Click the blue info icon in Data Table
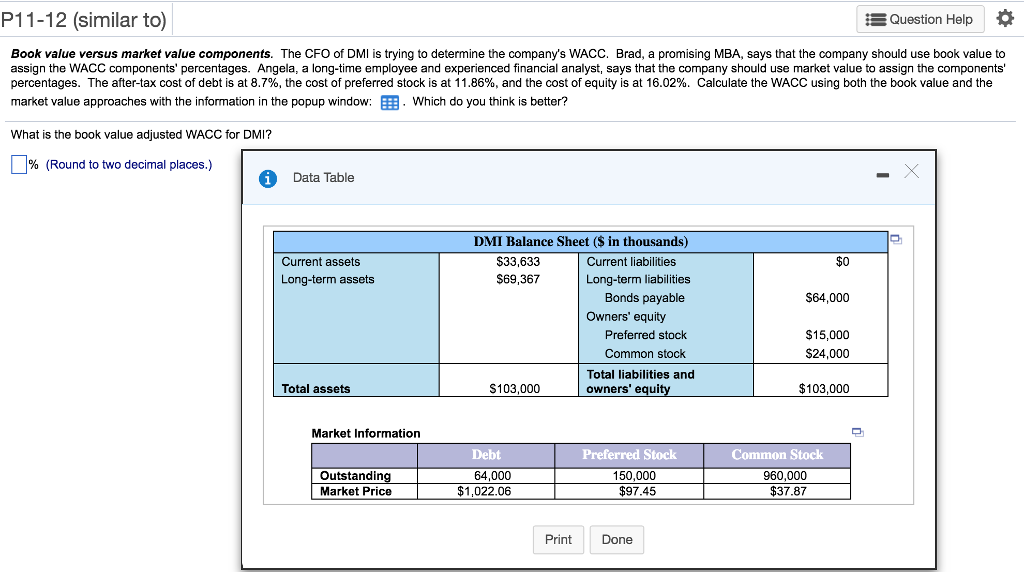The image size is (1024, 572). (268, 178)
